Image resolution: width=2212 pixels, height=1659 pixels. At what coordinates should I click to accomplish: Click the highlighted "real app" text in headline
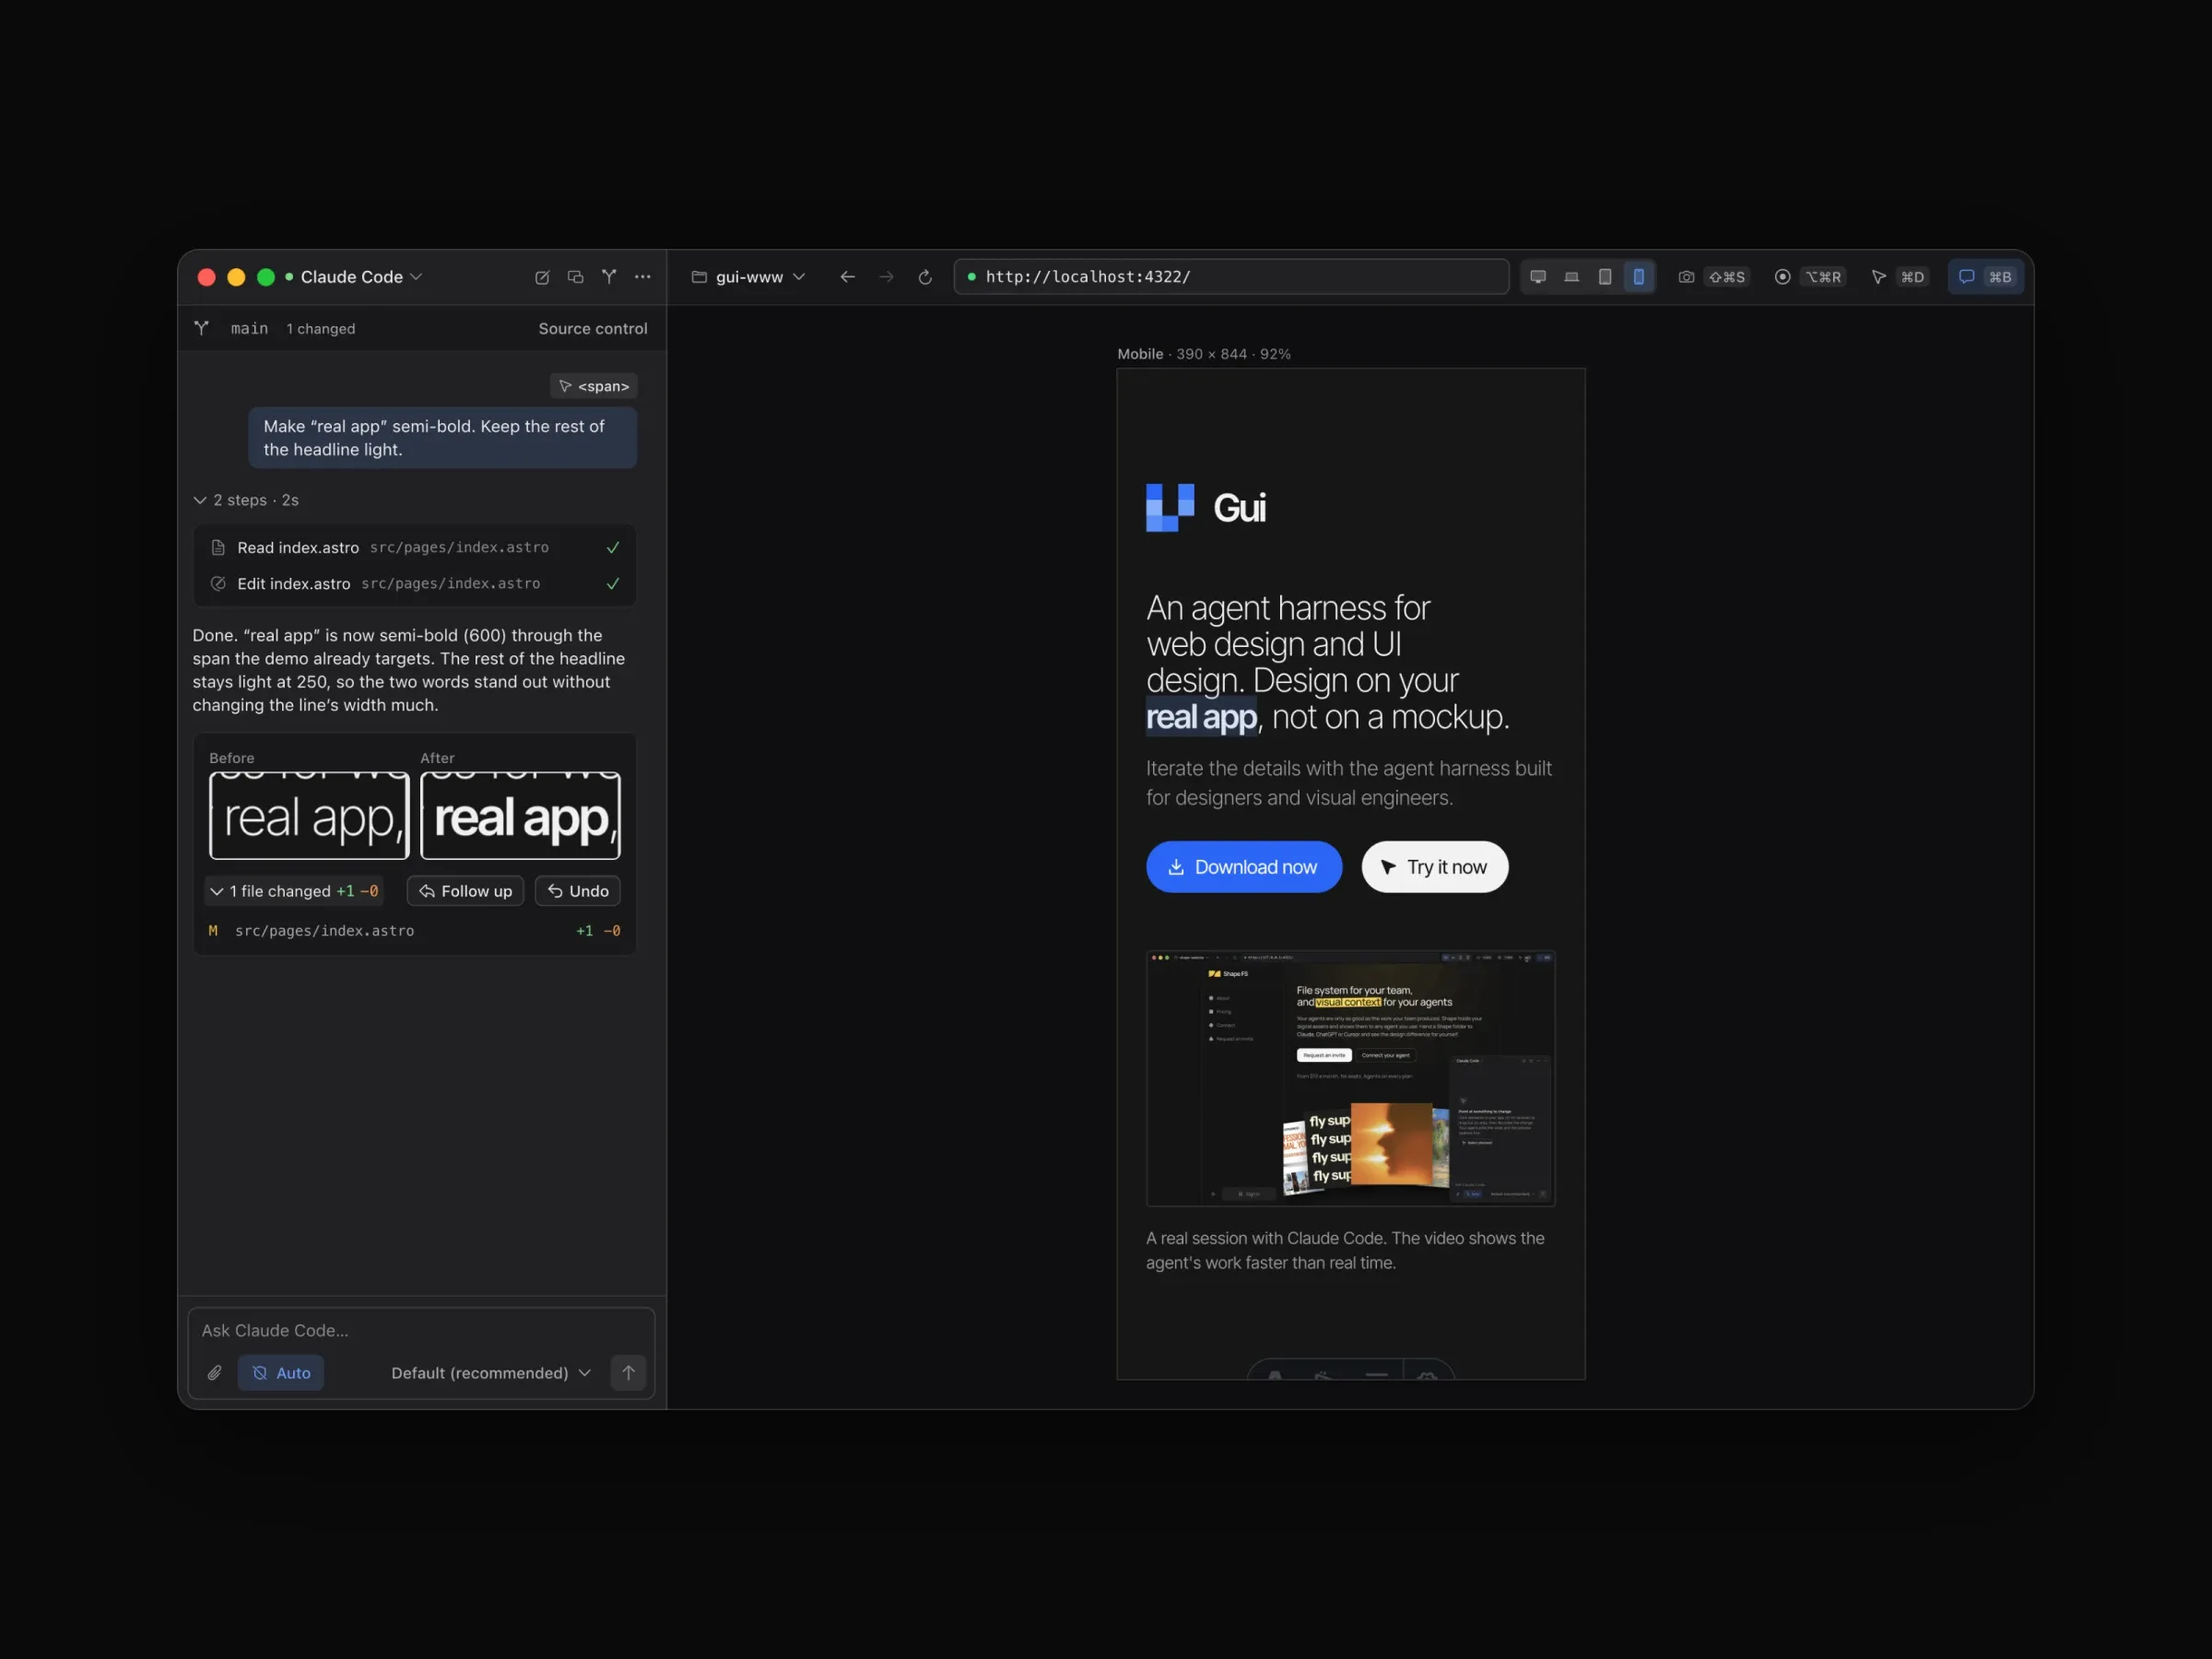[x=1201, y=717]
